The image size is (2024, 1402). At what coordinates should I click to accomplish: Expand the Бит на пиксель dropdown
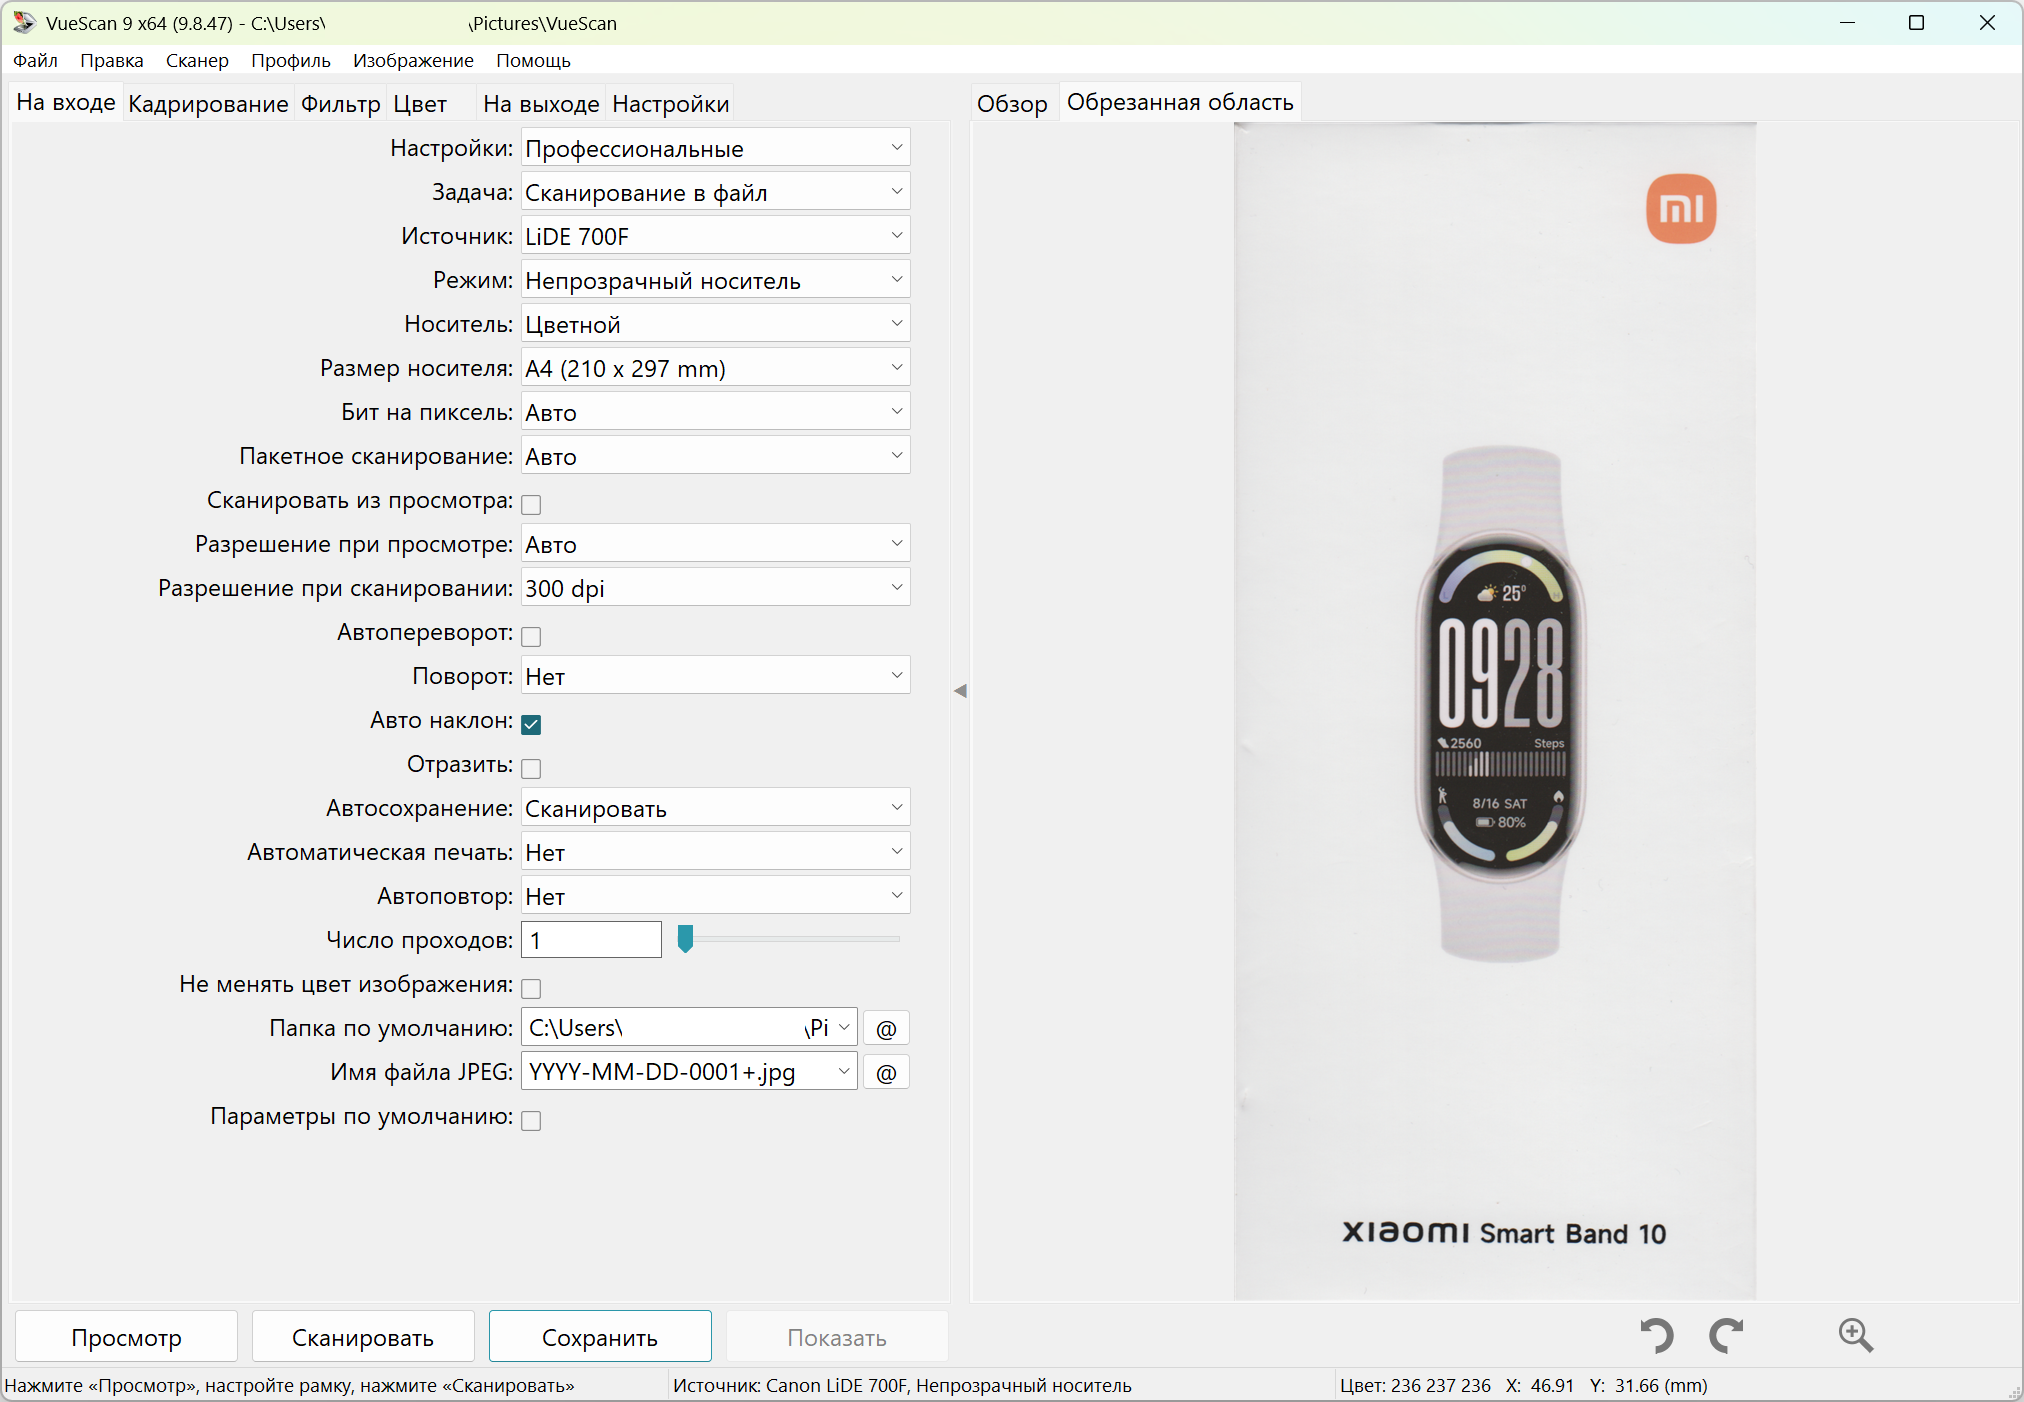[715, 412]
